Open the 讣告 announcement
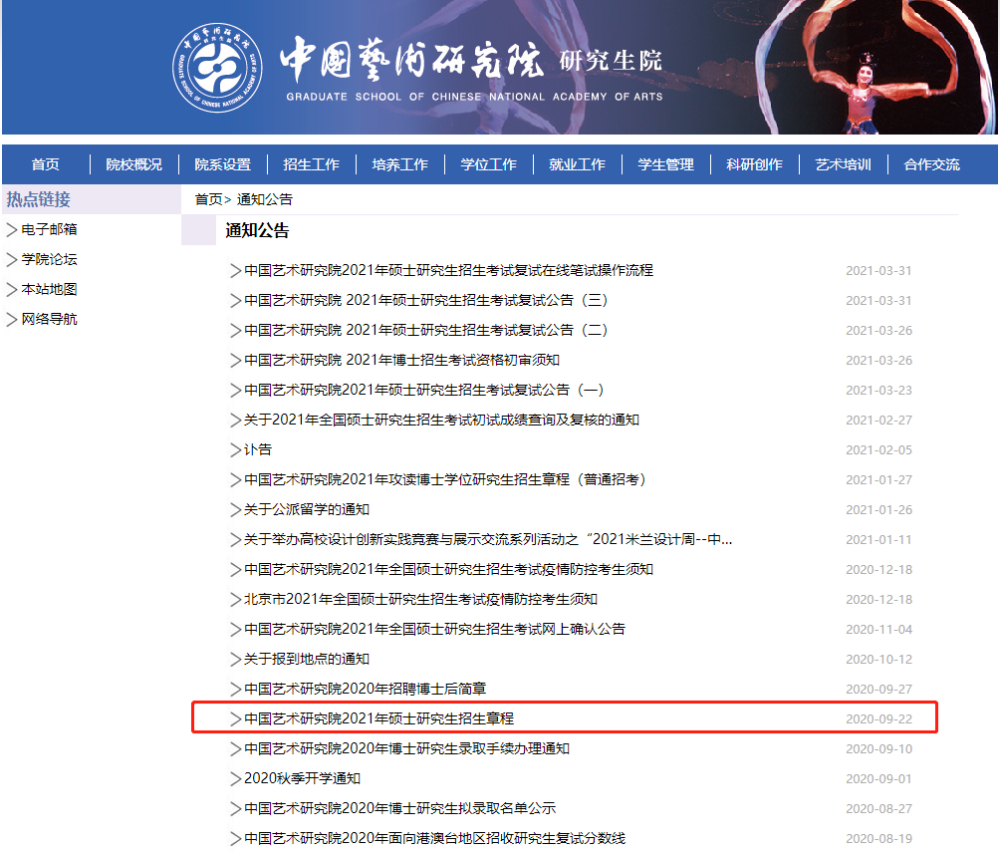Image resolution: width=1000 pixels, height=853 pixels. click(258, 449)
